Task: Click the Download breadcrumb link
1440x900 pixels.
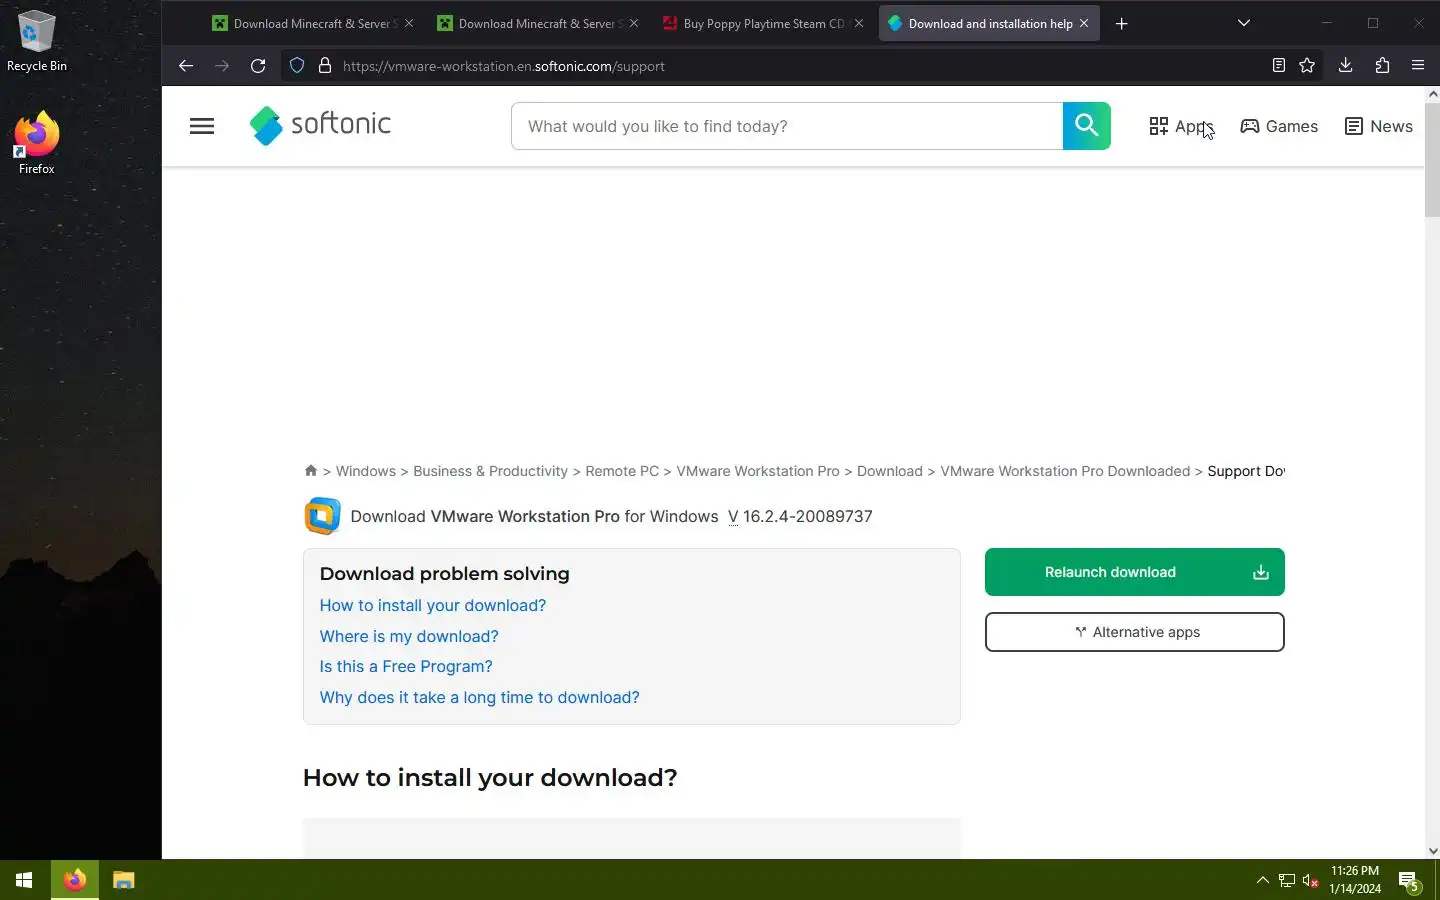Action: coord(890,471)
